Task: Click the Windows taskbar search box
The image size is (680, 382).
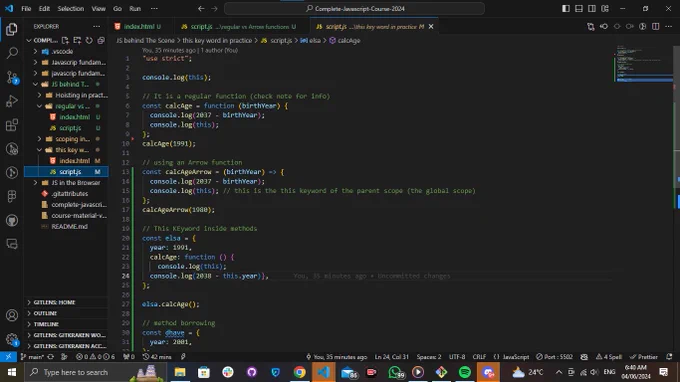Action: coord(95,372)
